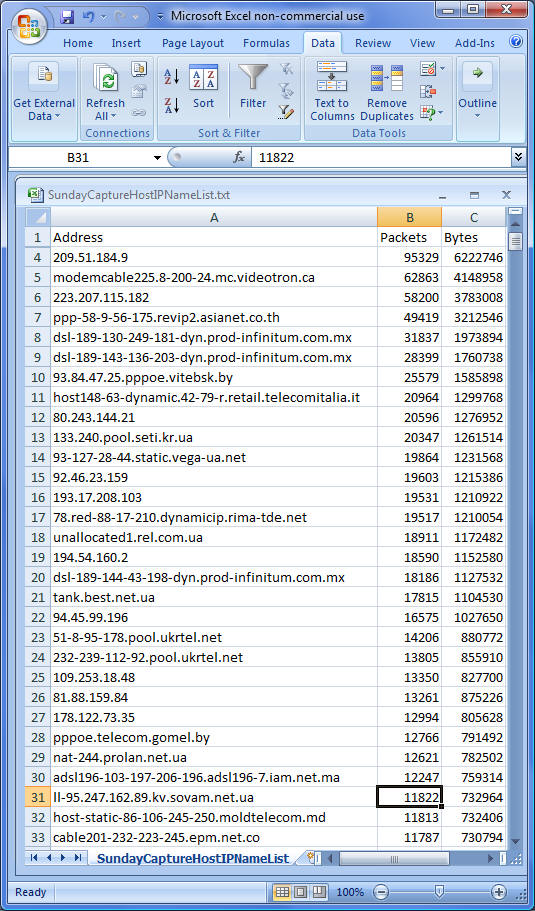Click the Sort Z to A icon
The height and width of the screenshot is (911, 535).
pos(171,105)
